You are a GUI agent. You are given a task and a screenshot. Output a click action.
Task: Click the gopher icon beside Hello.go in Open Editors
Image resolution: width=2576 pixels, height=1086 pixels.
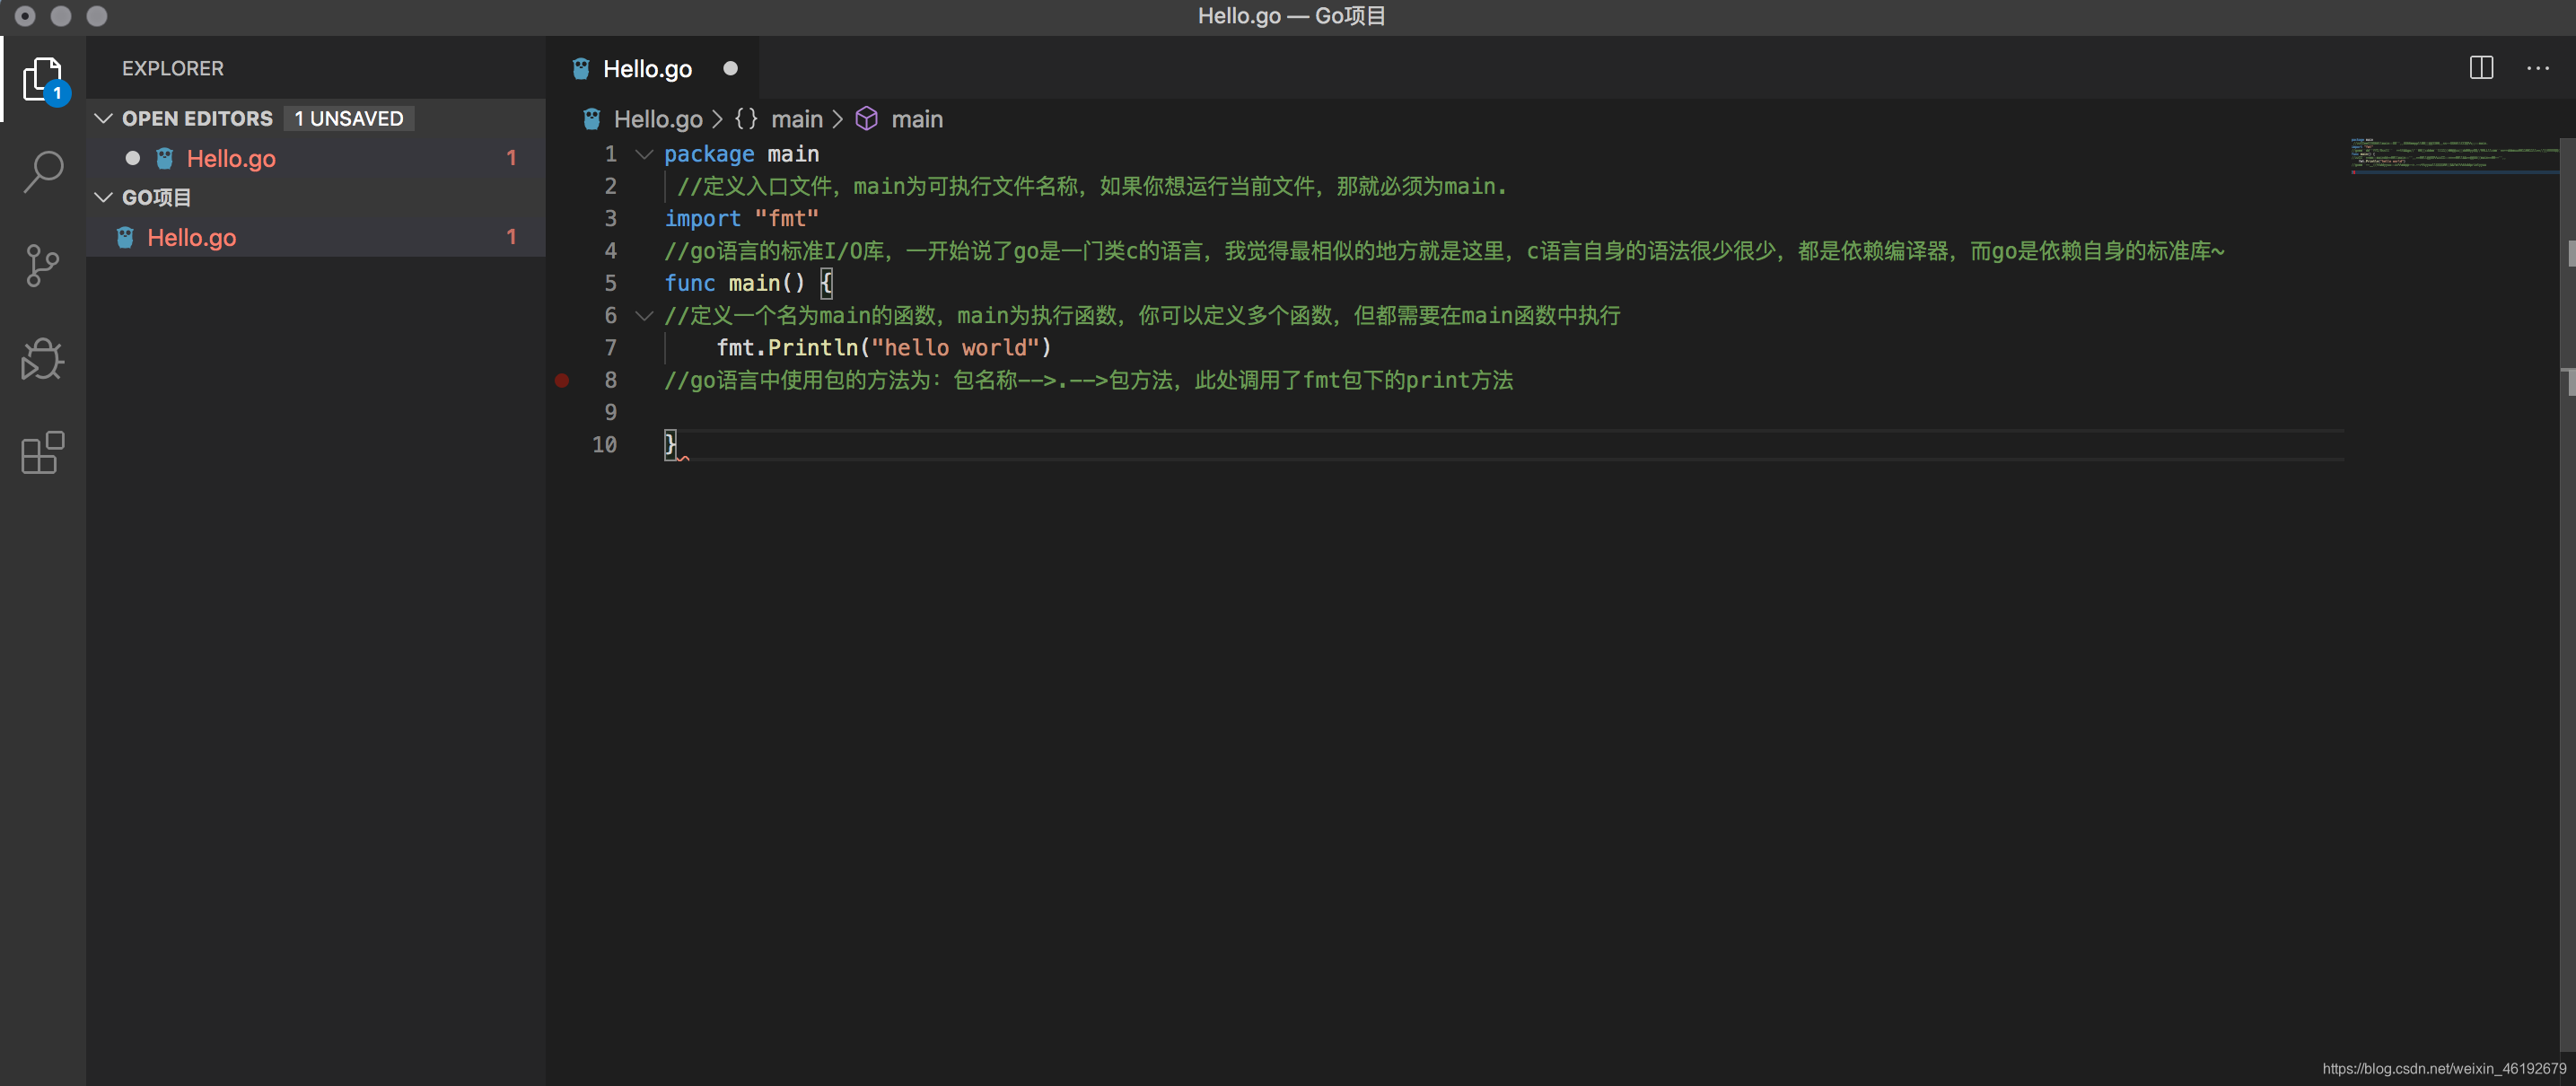[165, 158]
